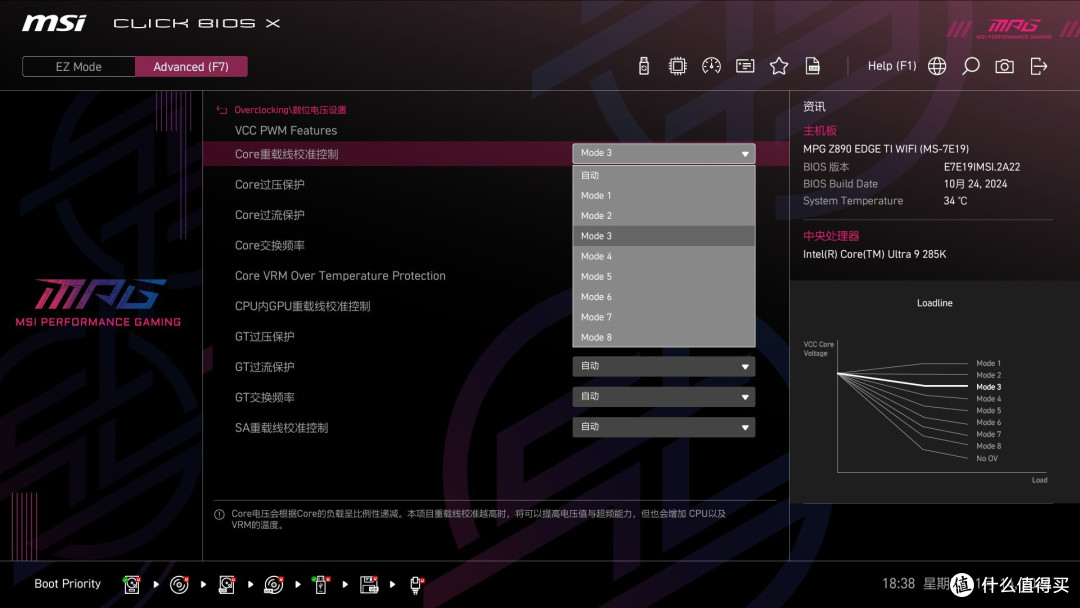Viewport: 1080px width, 608px height.
Task: Select sixth boot device USB floppy icon
Action: tap(368, 585)
